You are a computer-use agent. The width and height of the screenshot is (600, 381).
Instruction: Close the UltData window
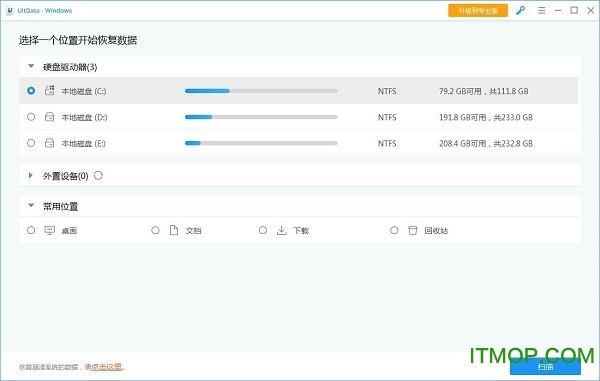[591, 10]
